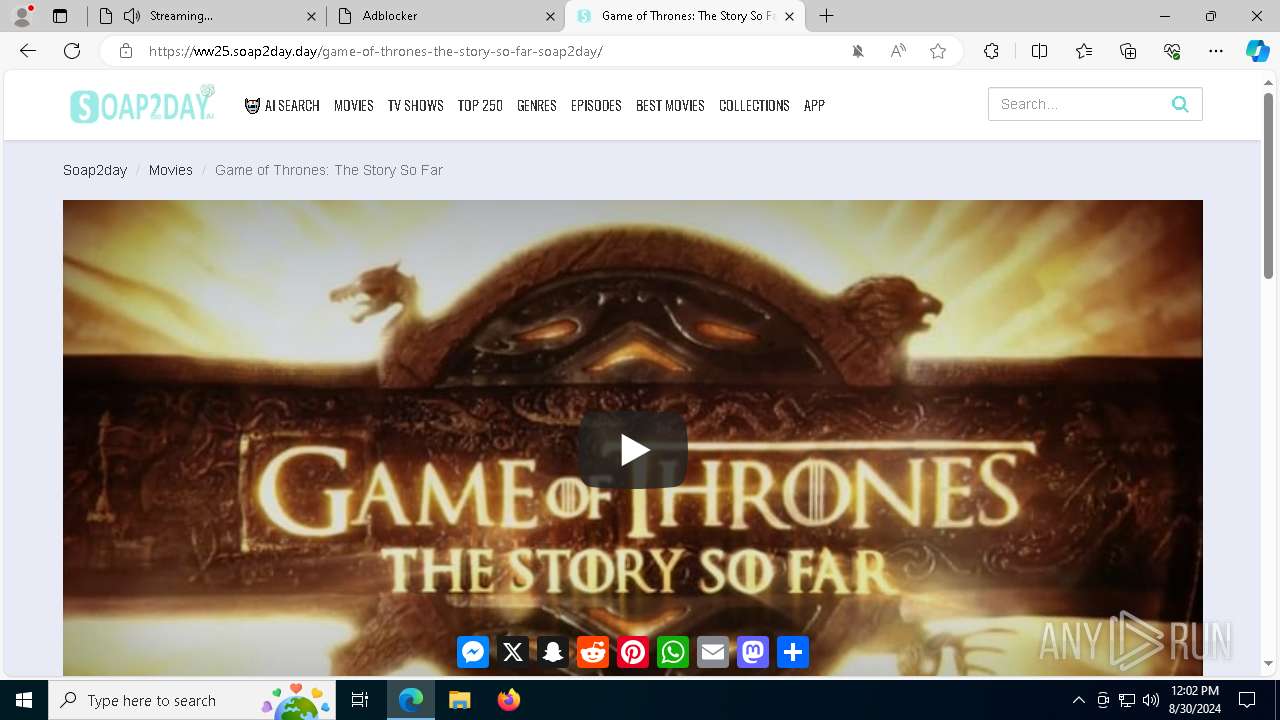1280x720 pixels.
Task: Open the notification center icon
Action: point(1247,700)
